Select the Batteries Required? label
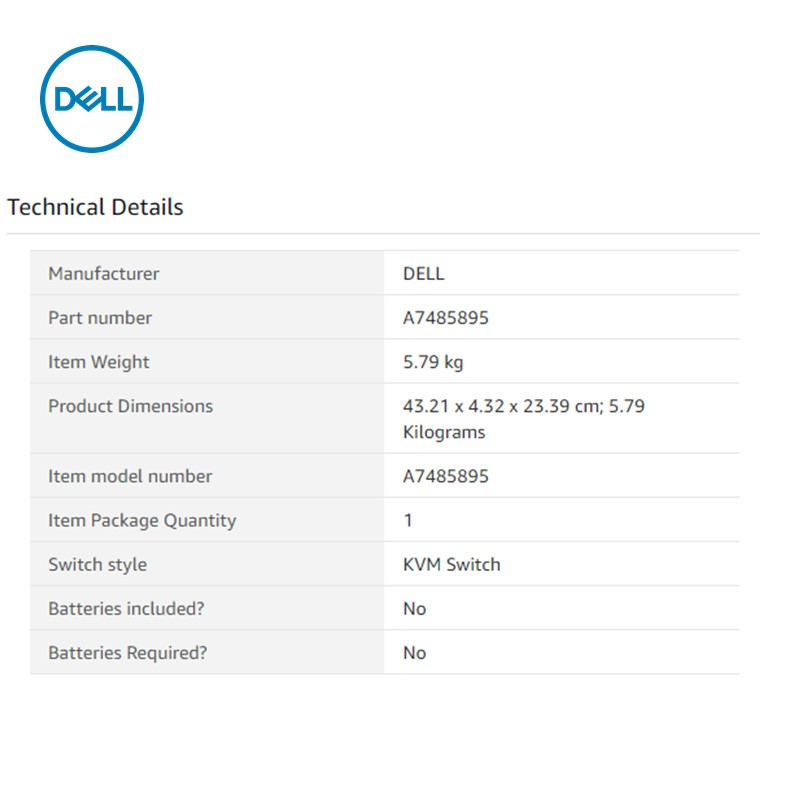The image size is (800, 800). [128, 652]
